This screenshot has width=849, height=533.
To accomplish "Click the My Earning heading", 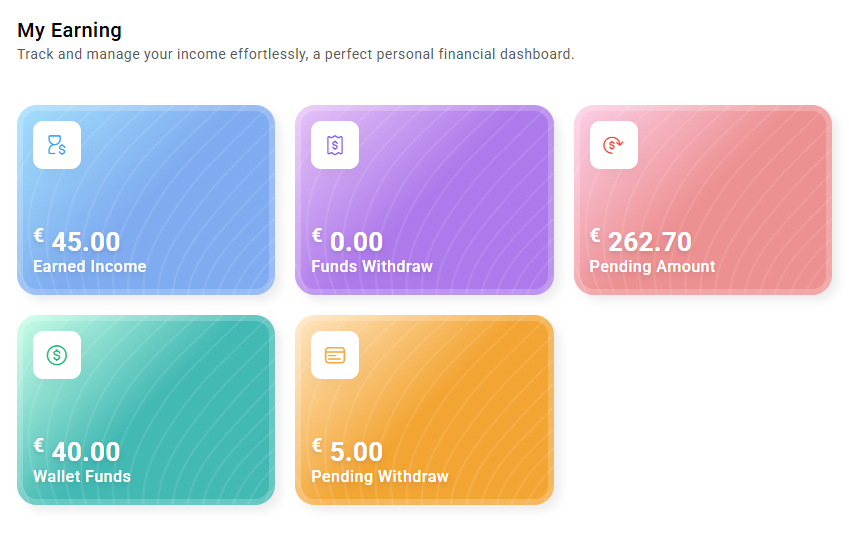I will coord(69,30).
